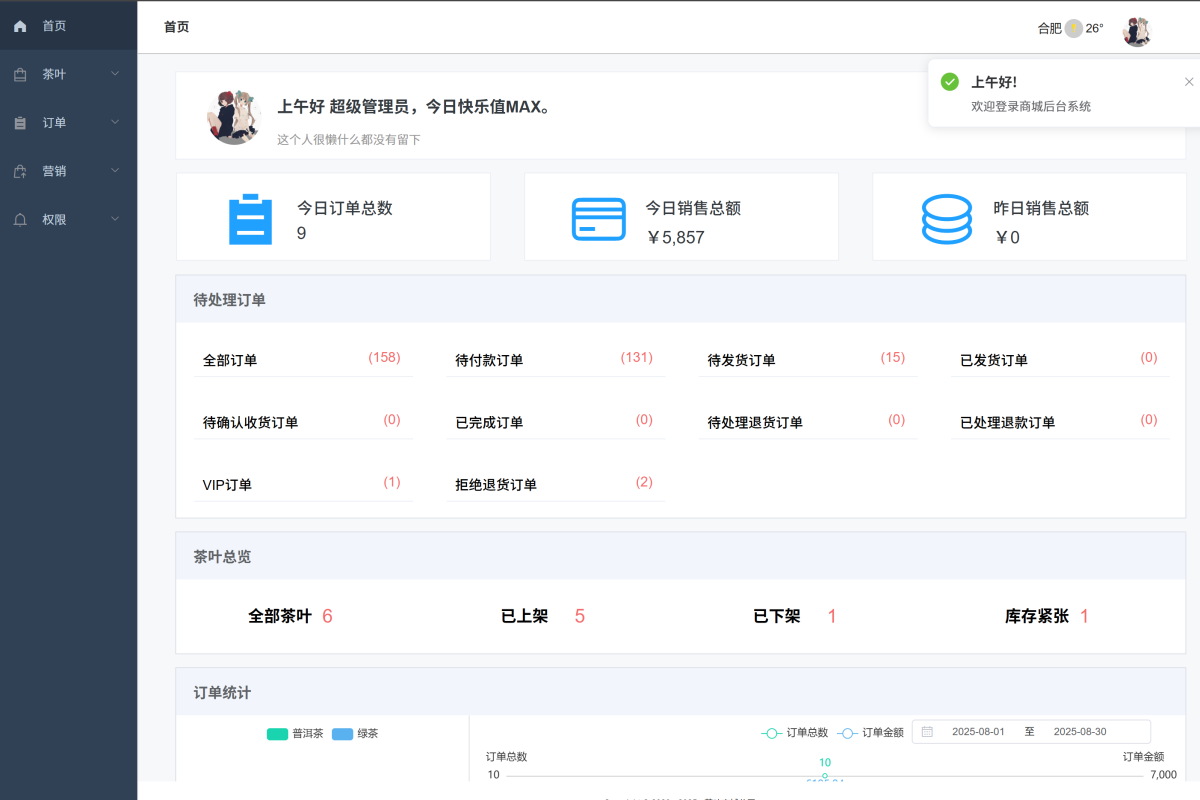Click the 首页 breadcrumb at the top
1200x800 pixels.
pos(176,28)
